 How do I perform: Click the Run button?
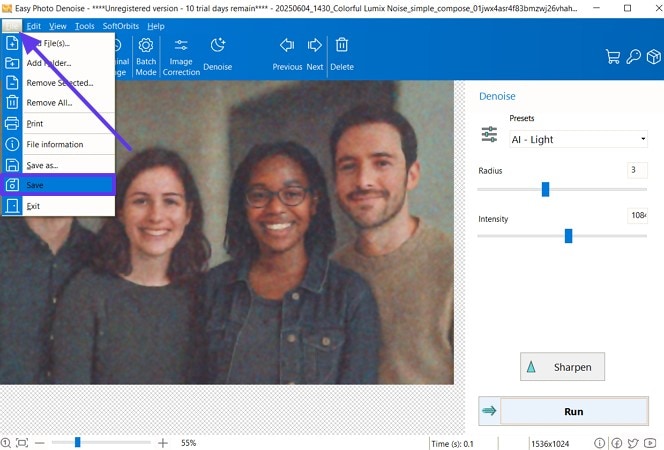coord(563,411)
